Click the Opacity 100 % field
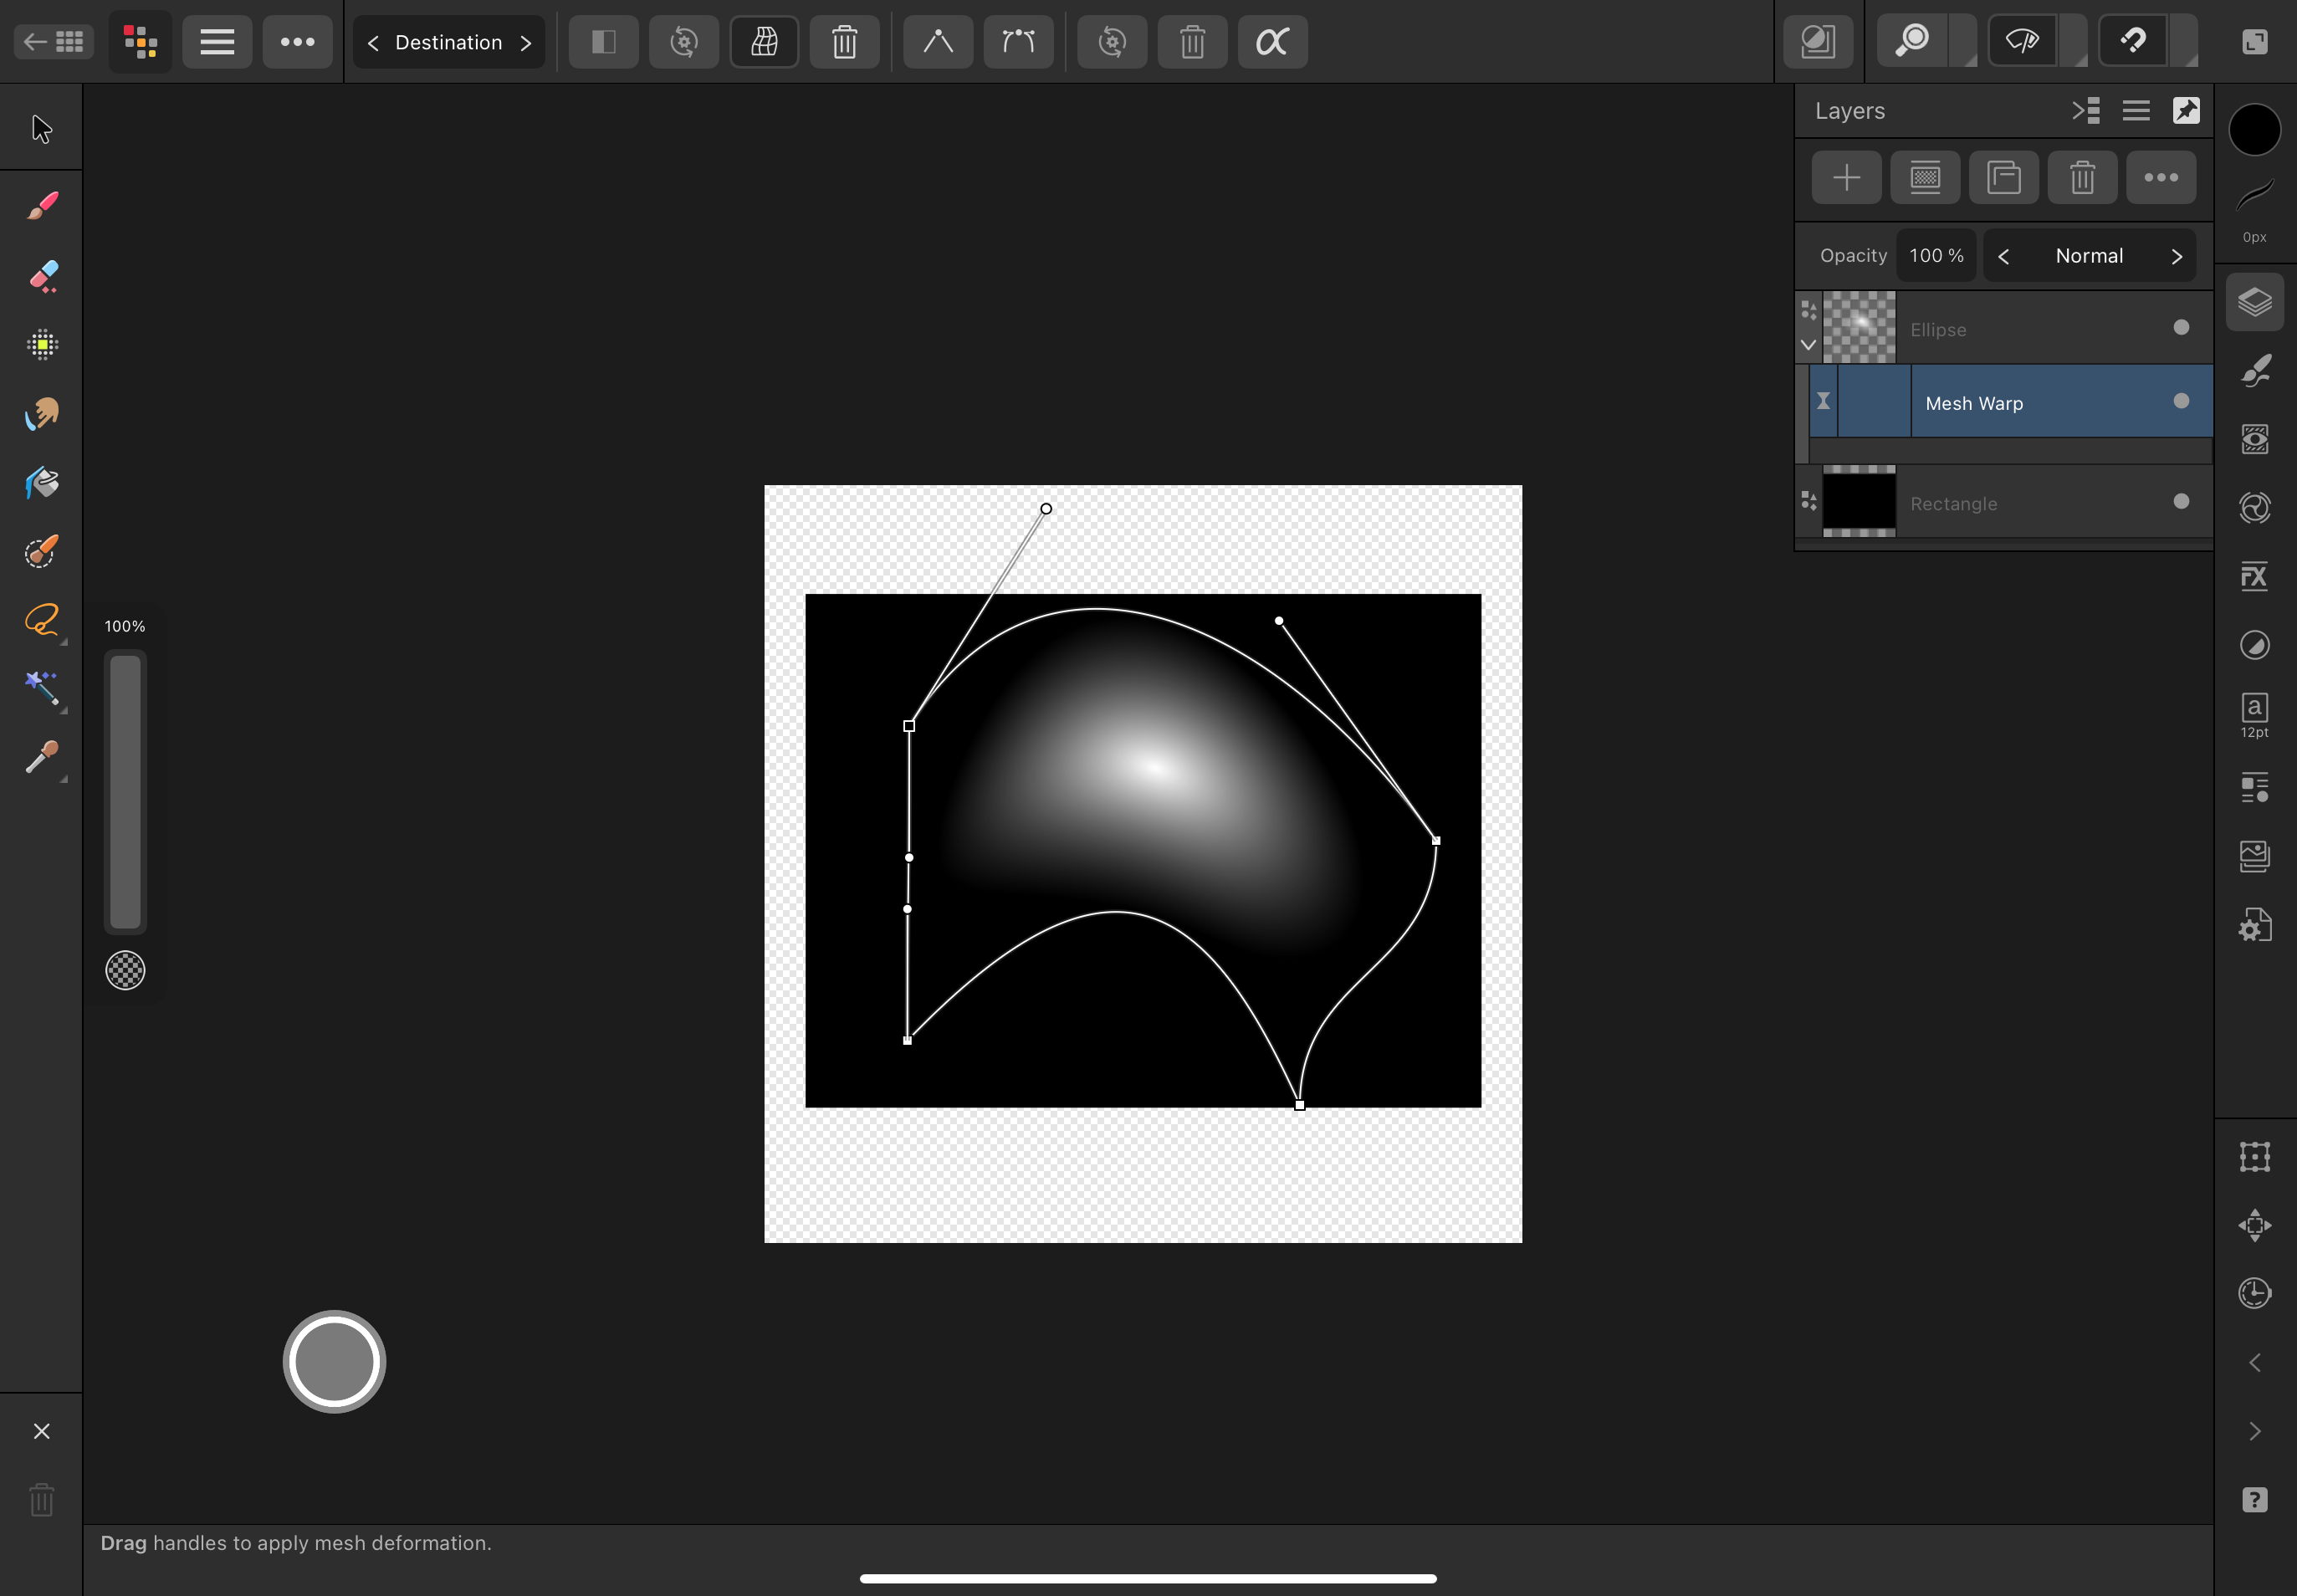The height and width of the screenshot is (1596, 2297). coord(1936,256)
